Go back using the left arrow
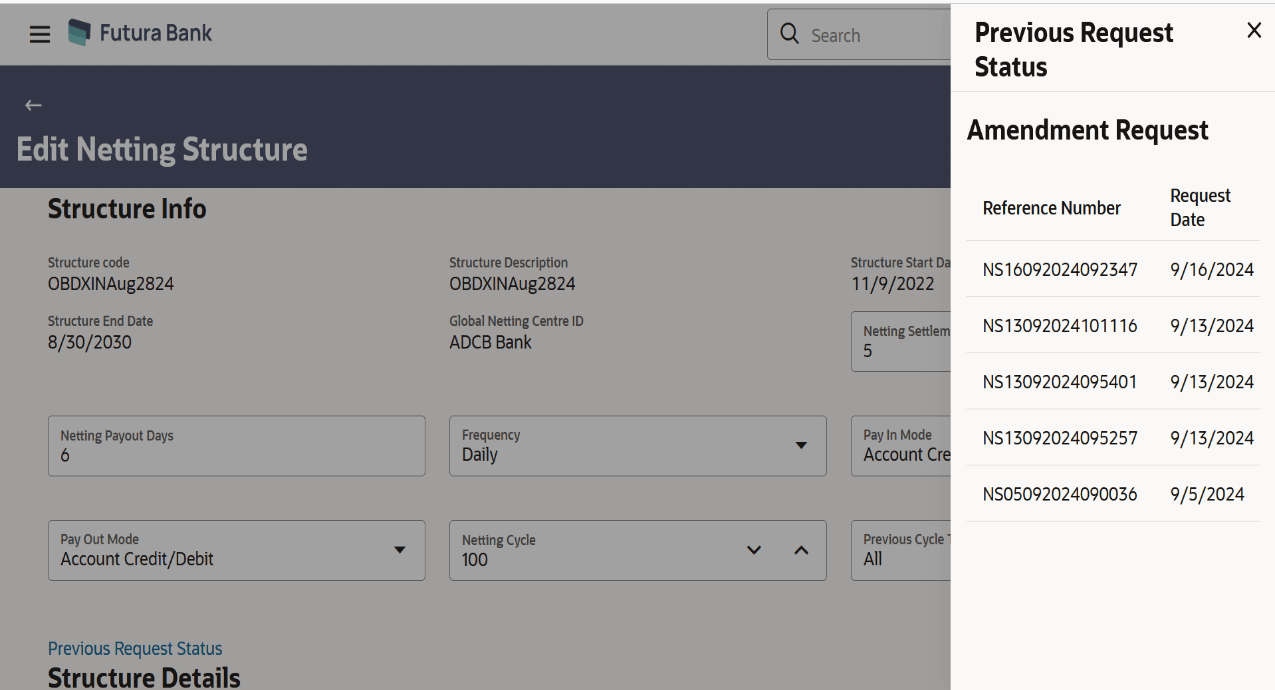 (33, 105)
